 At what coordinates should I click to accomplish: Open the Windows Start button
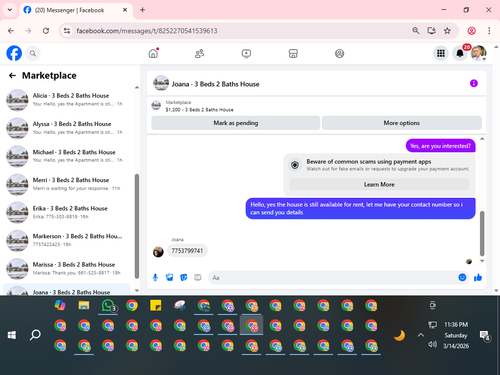(x=12, y=335)
